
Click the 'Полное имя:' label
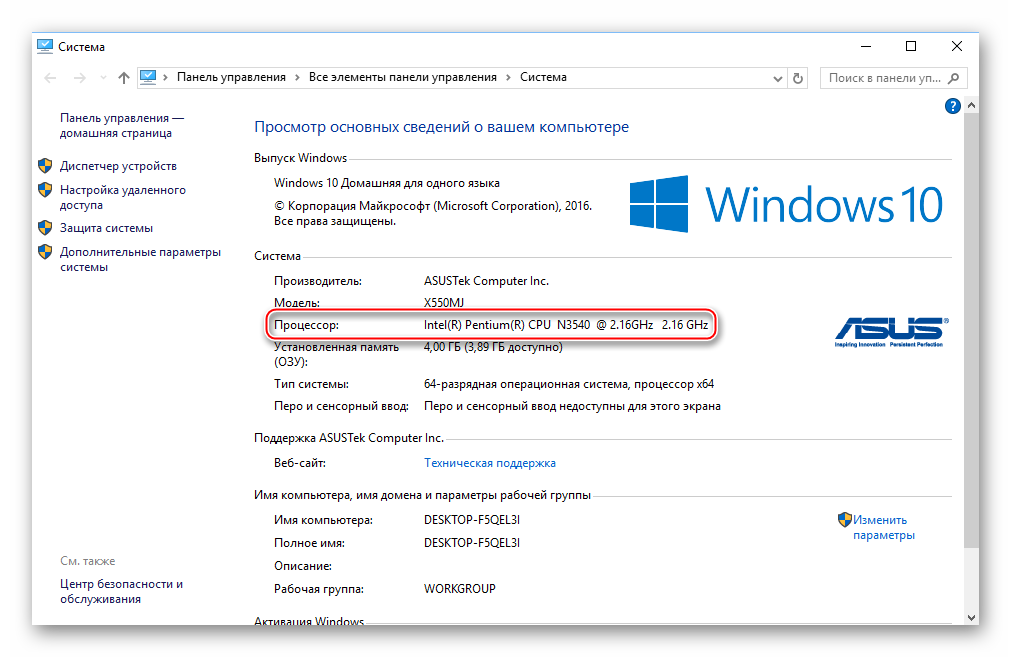[x=309, y=543]
